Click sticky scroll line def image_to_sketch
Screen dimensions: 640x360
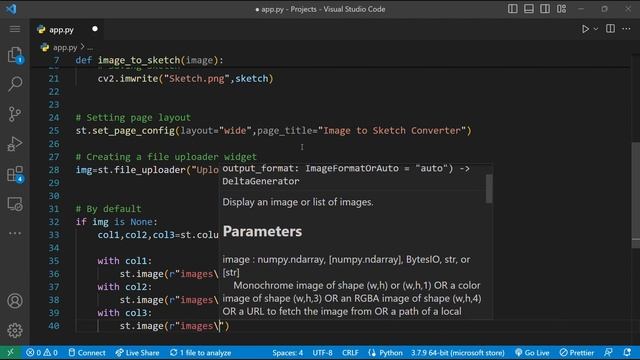(149, 60)
